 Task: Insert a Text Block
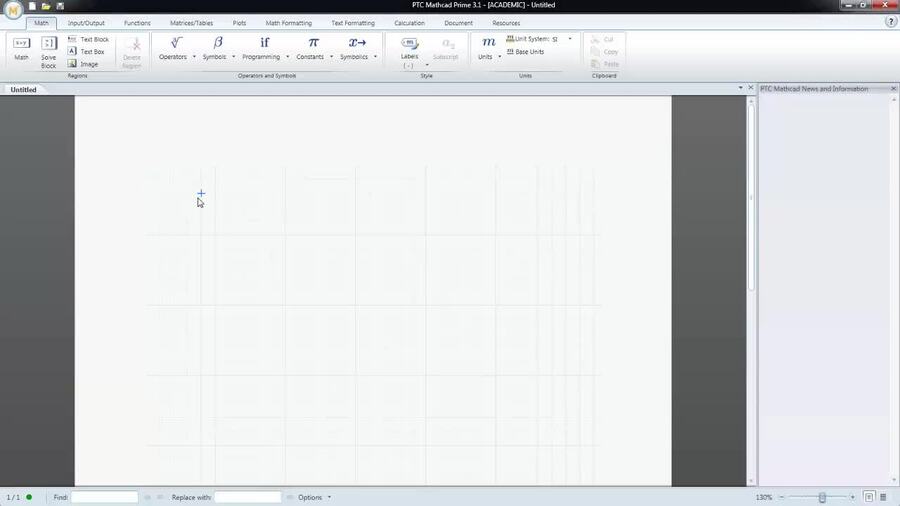(x=88, y=39)
